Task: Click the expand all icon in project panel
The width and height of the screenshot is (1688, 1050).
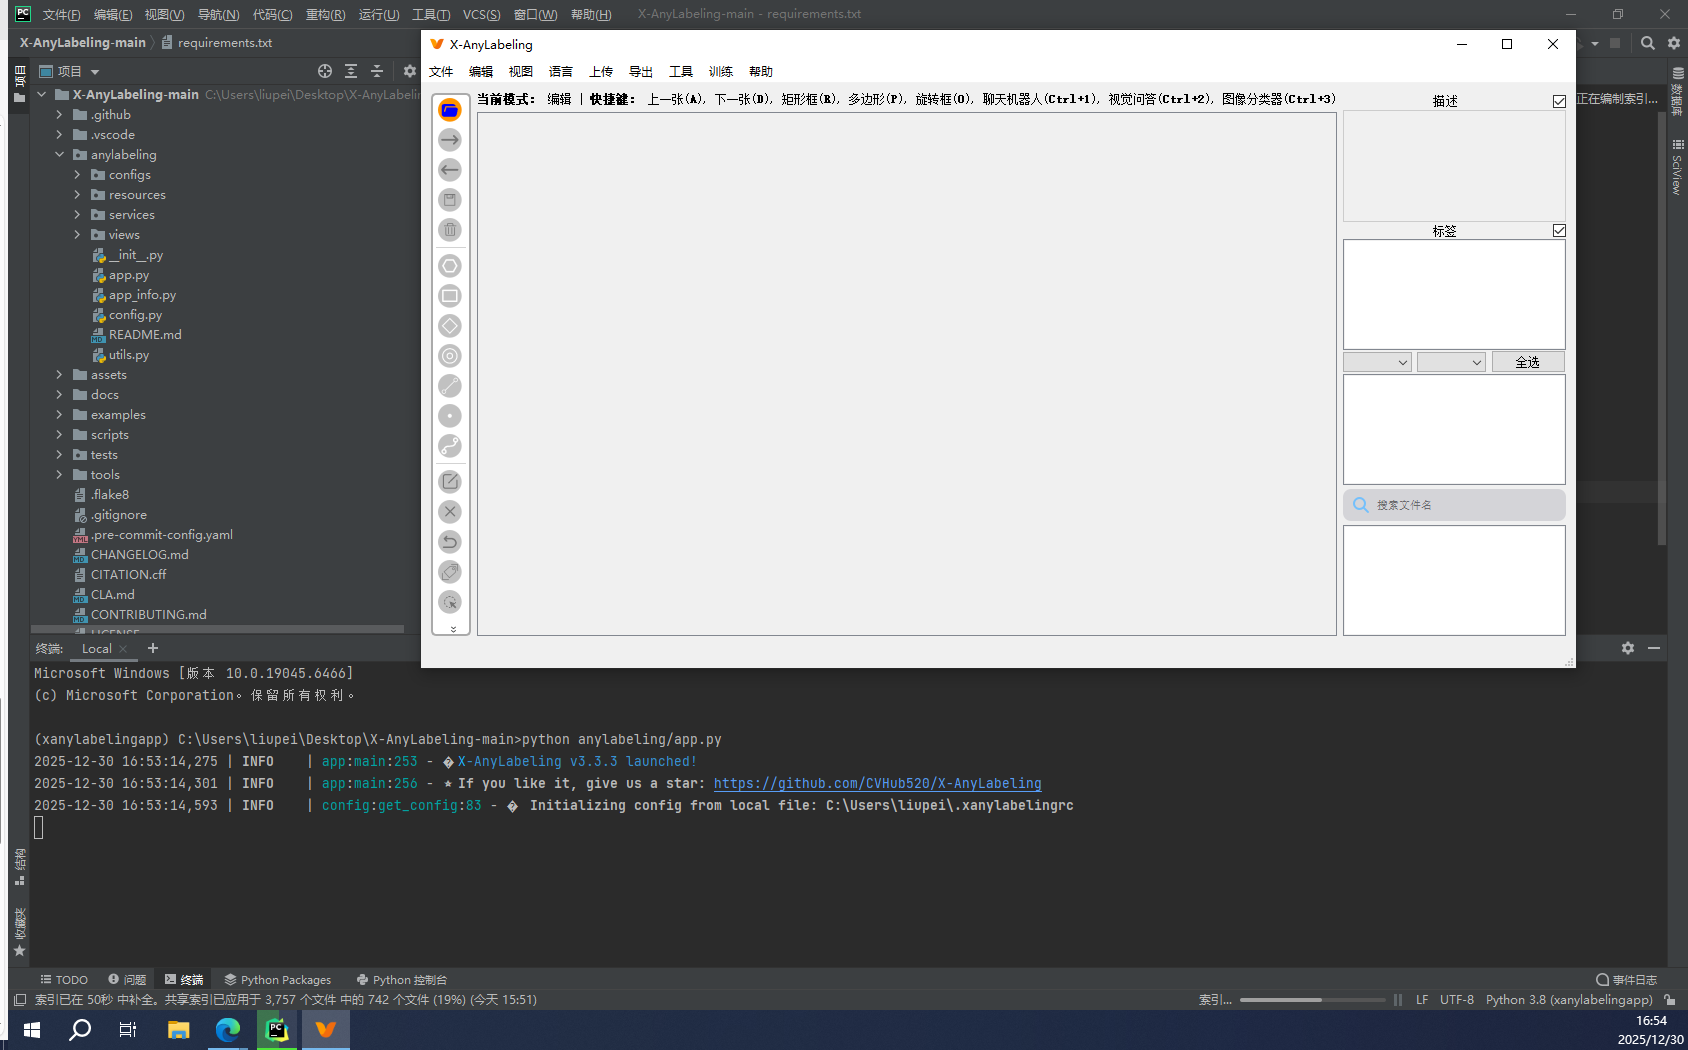Action: [x=351, y=71]
